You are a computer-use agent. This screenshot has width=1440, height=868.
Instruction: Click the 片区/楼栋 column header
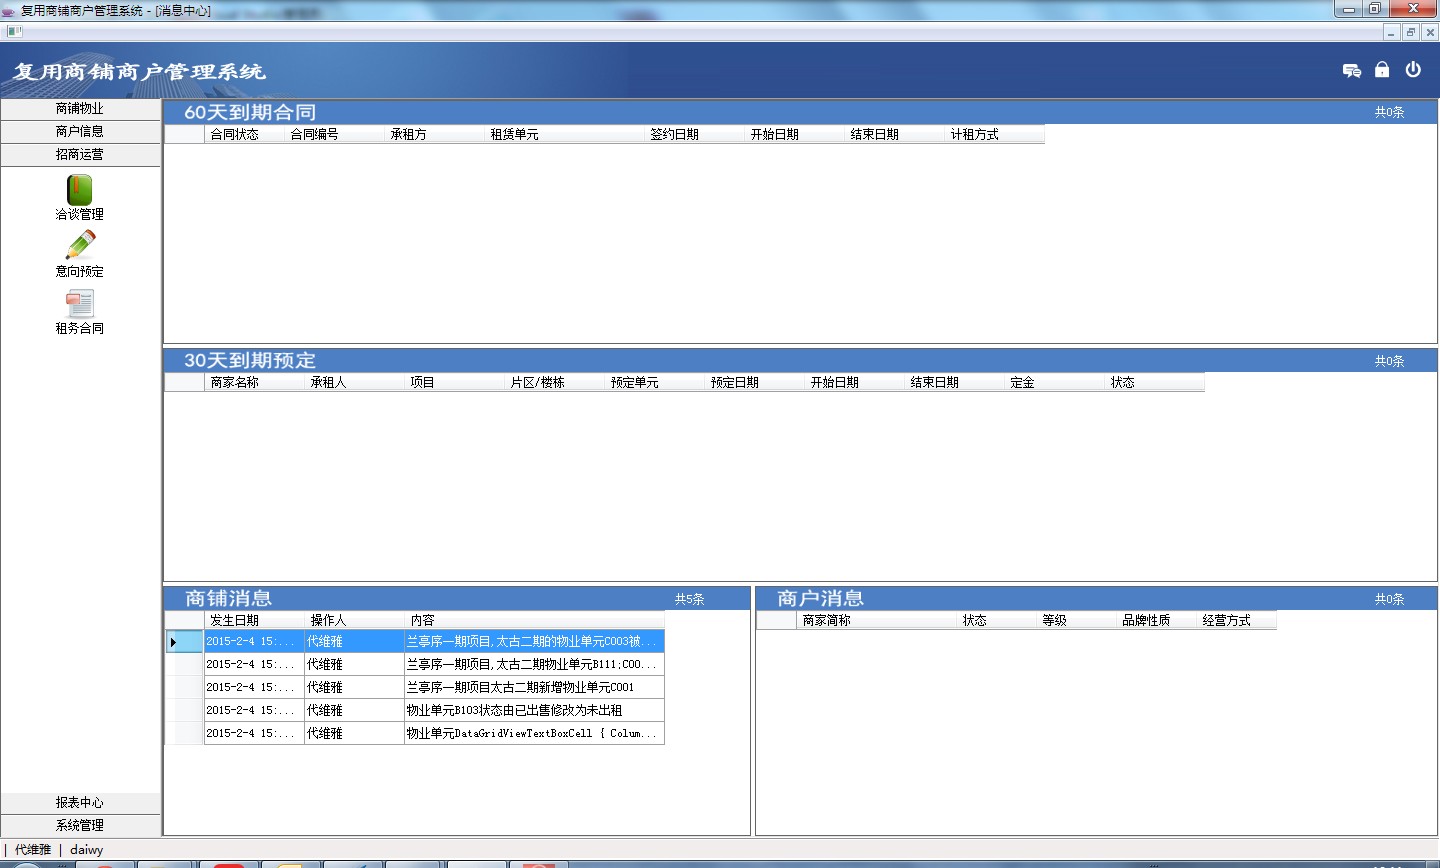pos(555,382)
